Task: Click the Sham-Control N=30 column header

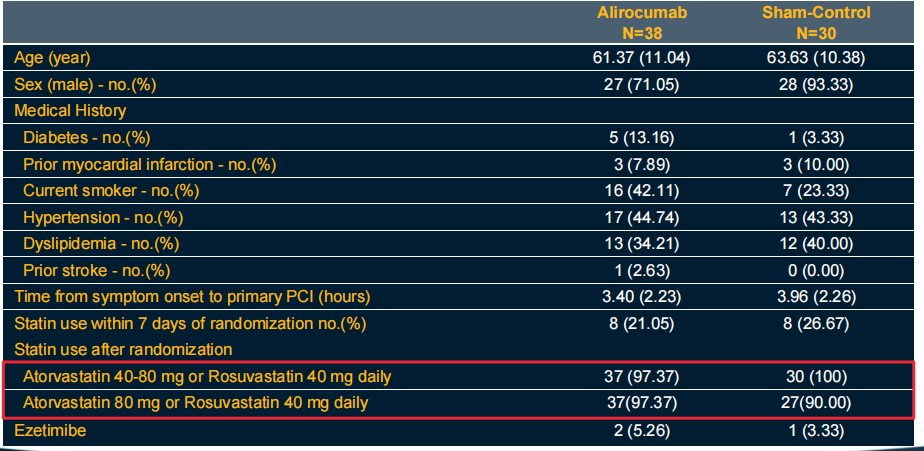Action: (816, 22)
